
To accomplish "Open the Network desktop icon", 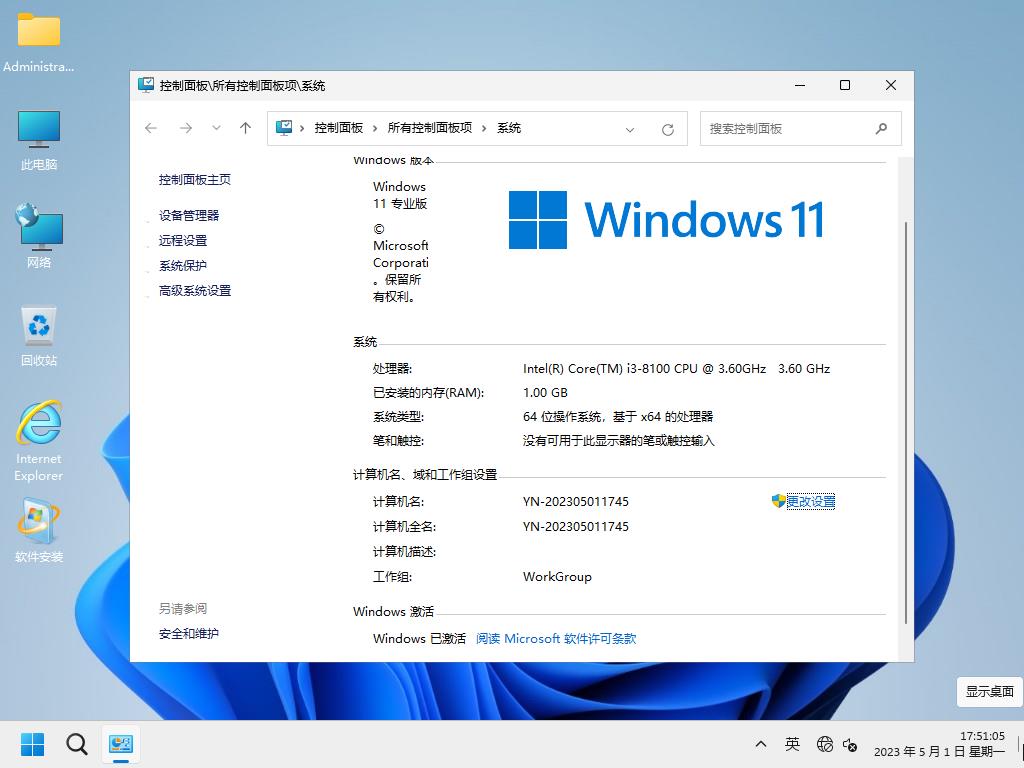I will click(39, 236).
